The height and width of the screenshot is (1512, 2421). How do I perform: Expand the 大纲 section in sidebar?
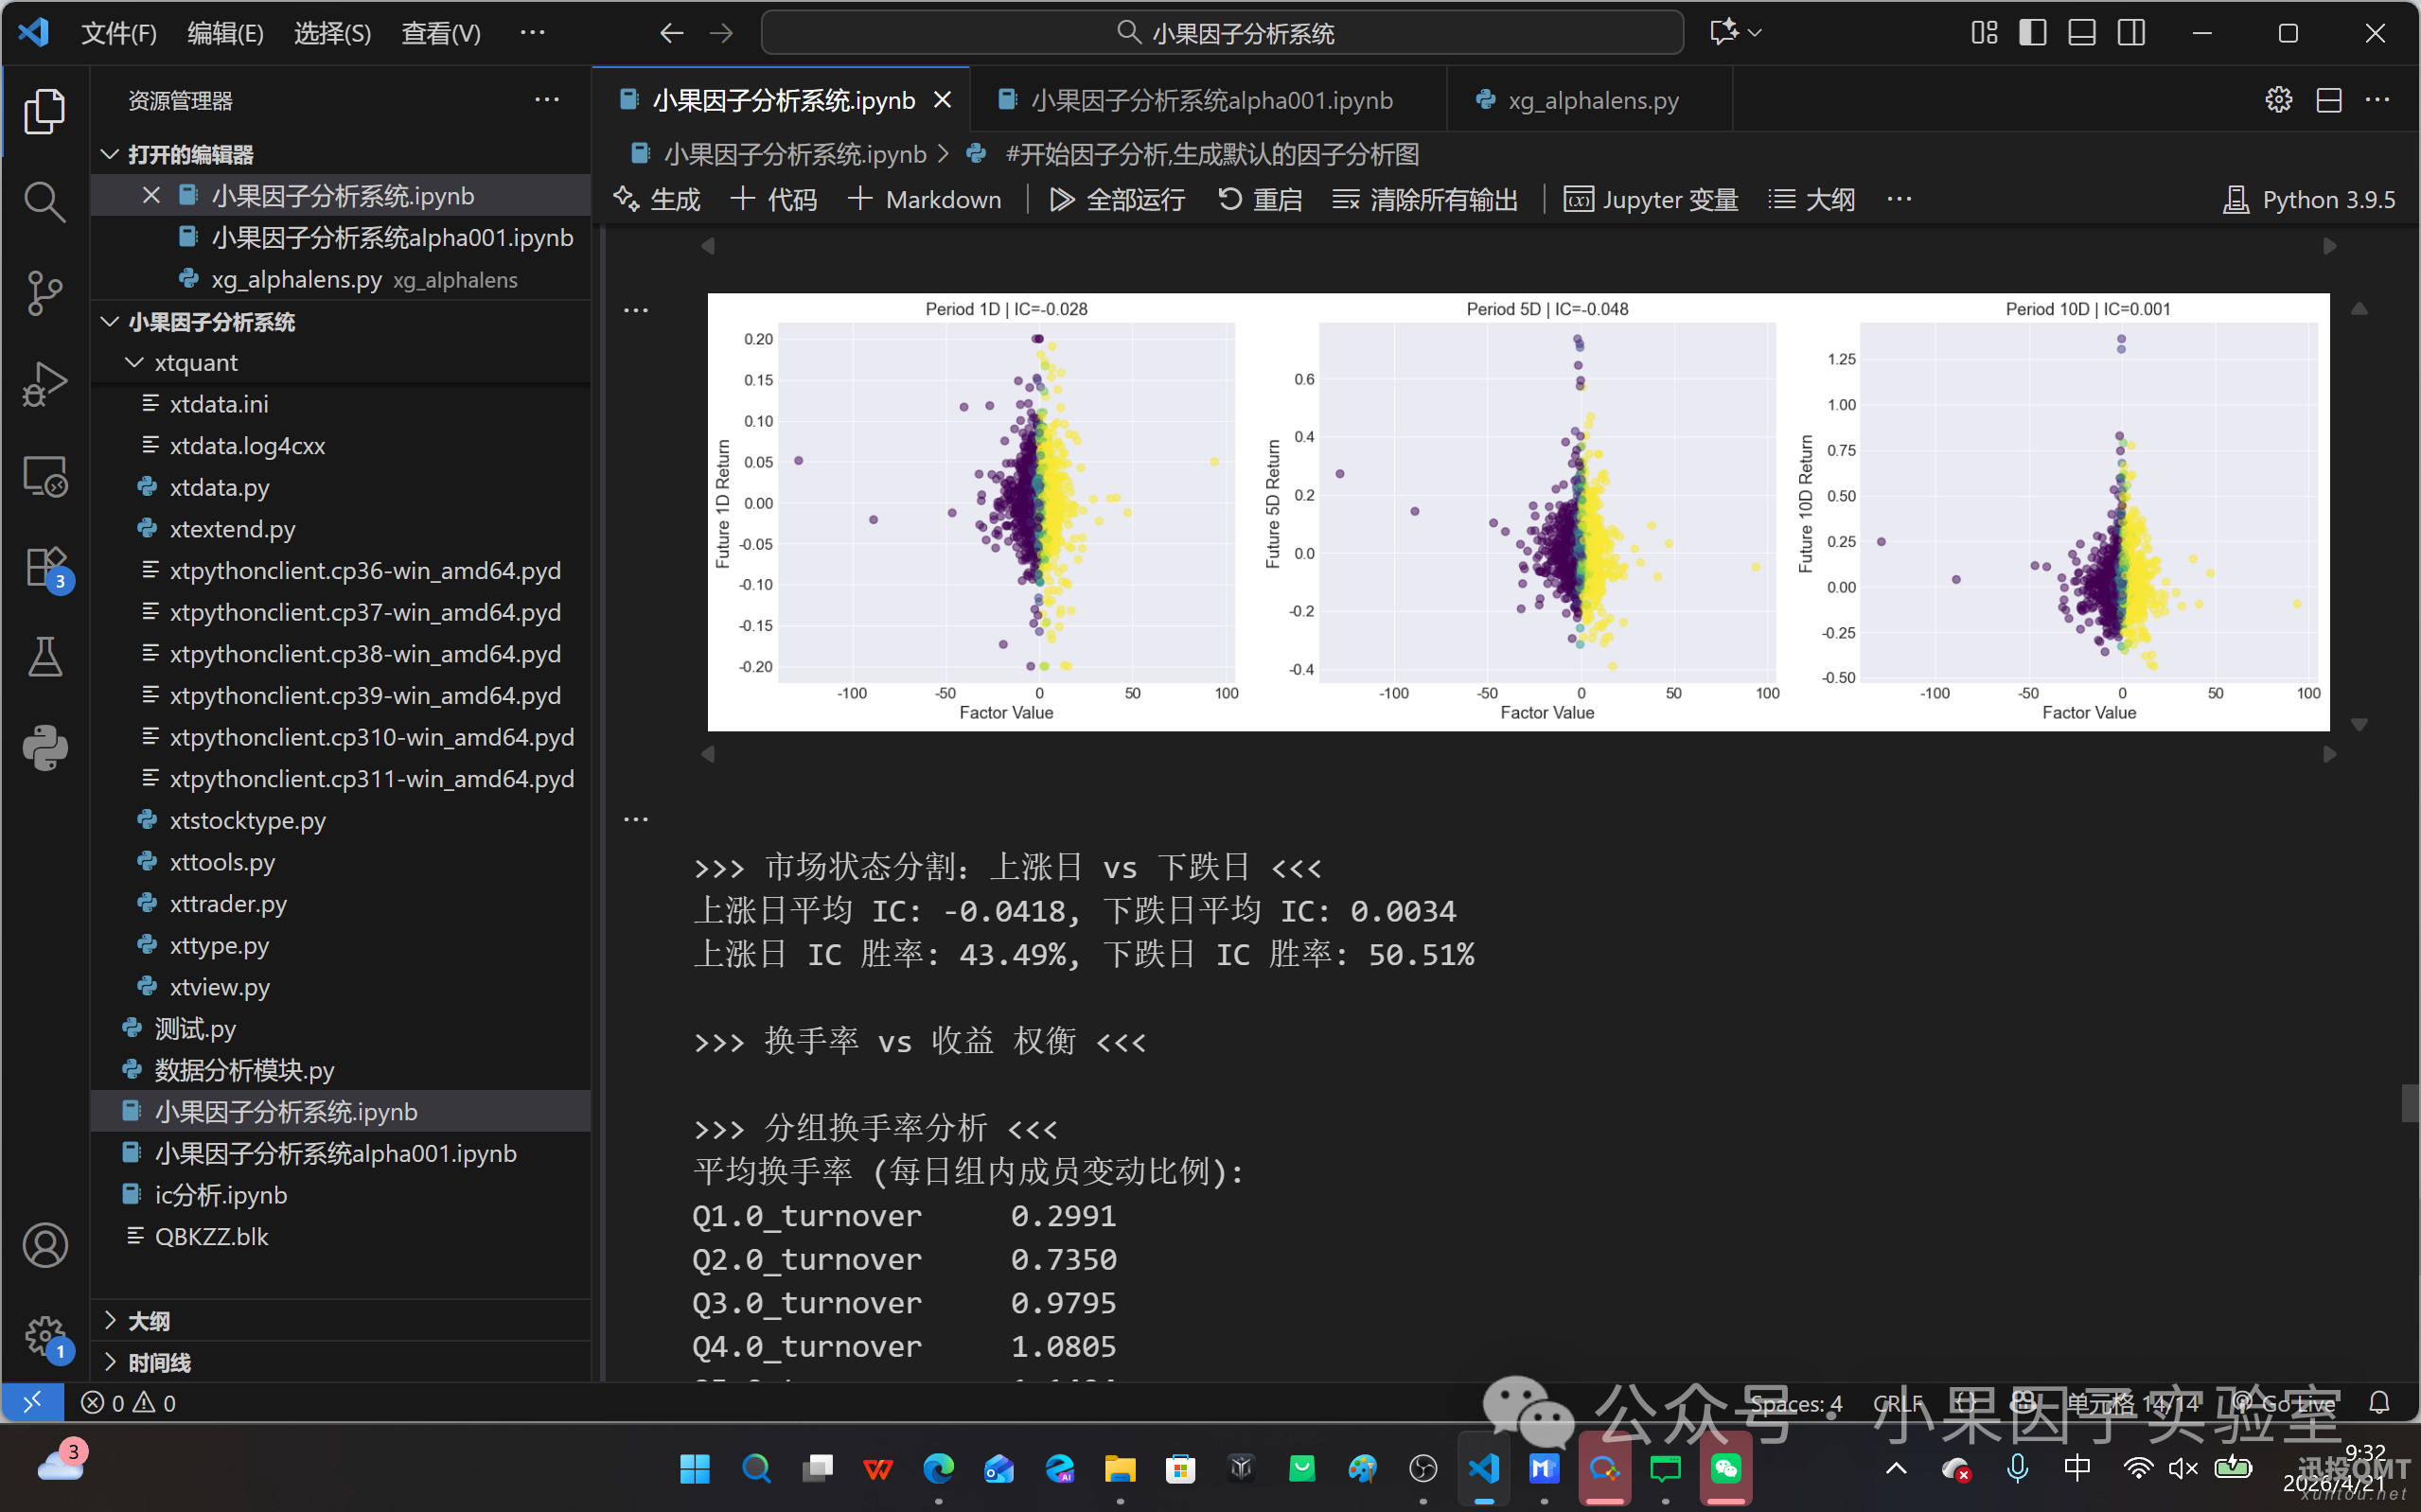point(149,1320)
